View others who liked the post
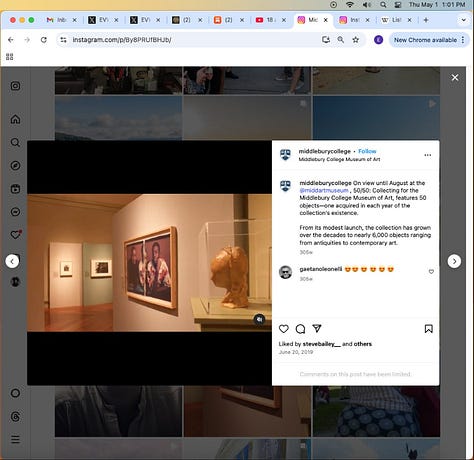 point(363,344)
